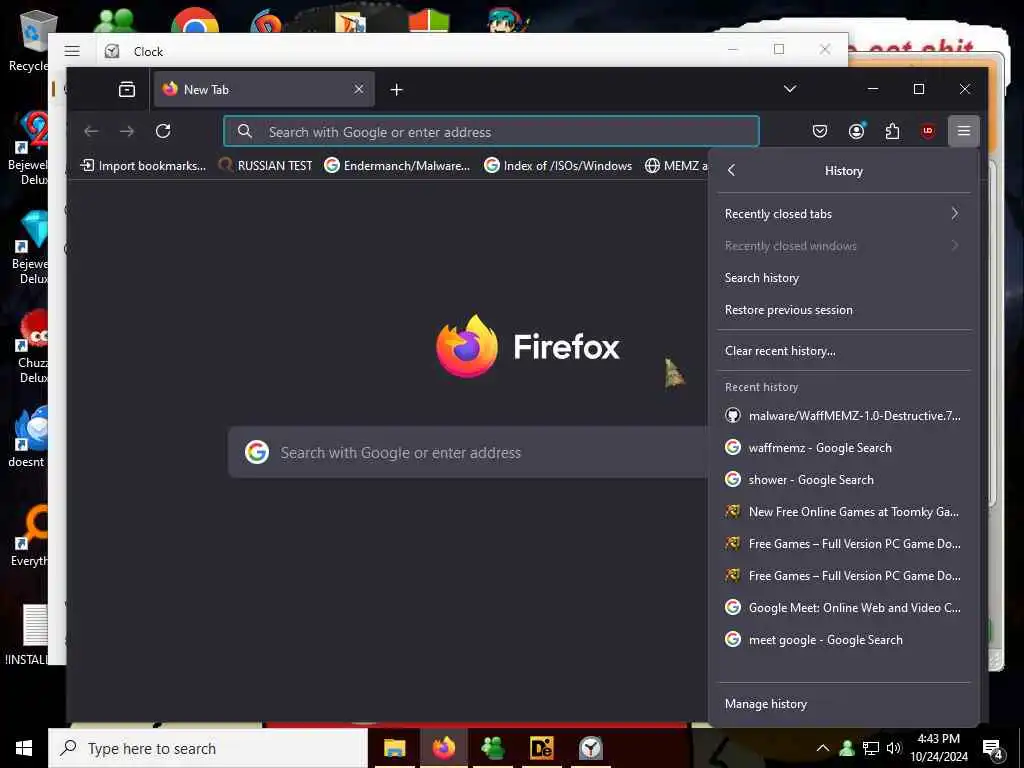1024x768 pixels.
Task: Open the Windows Start menu
Action: [24, 748]
